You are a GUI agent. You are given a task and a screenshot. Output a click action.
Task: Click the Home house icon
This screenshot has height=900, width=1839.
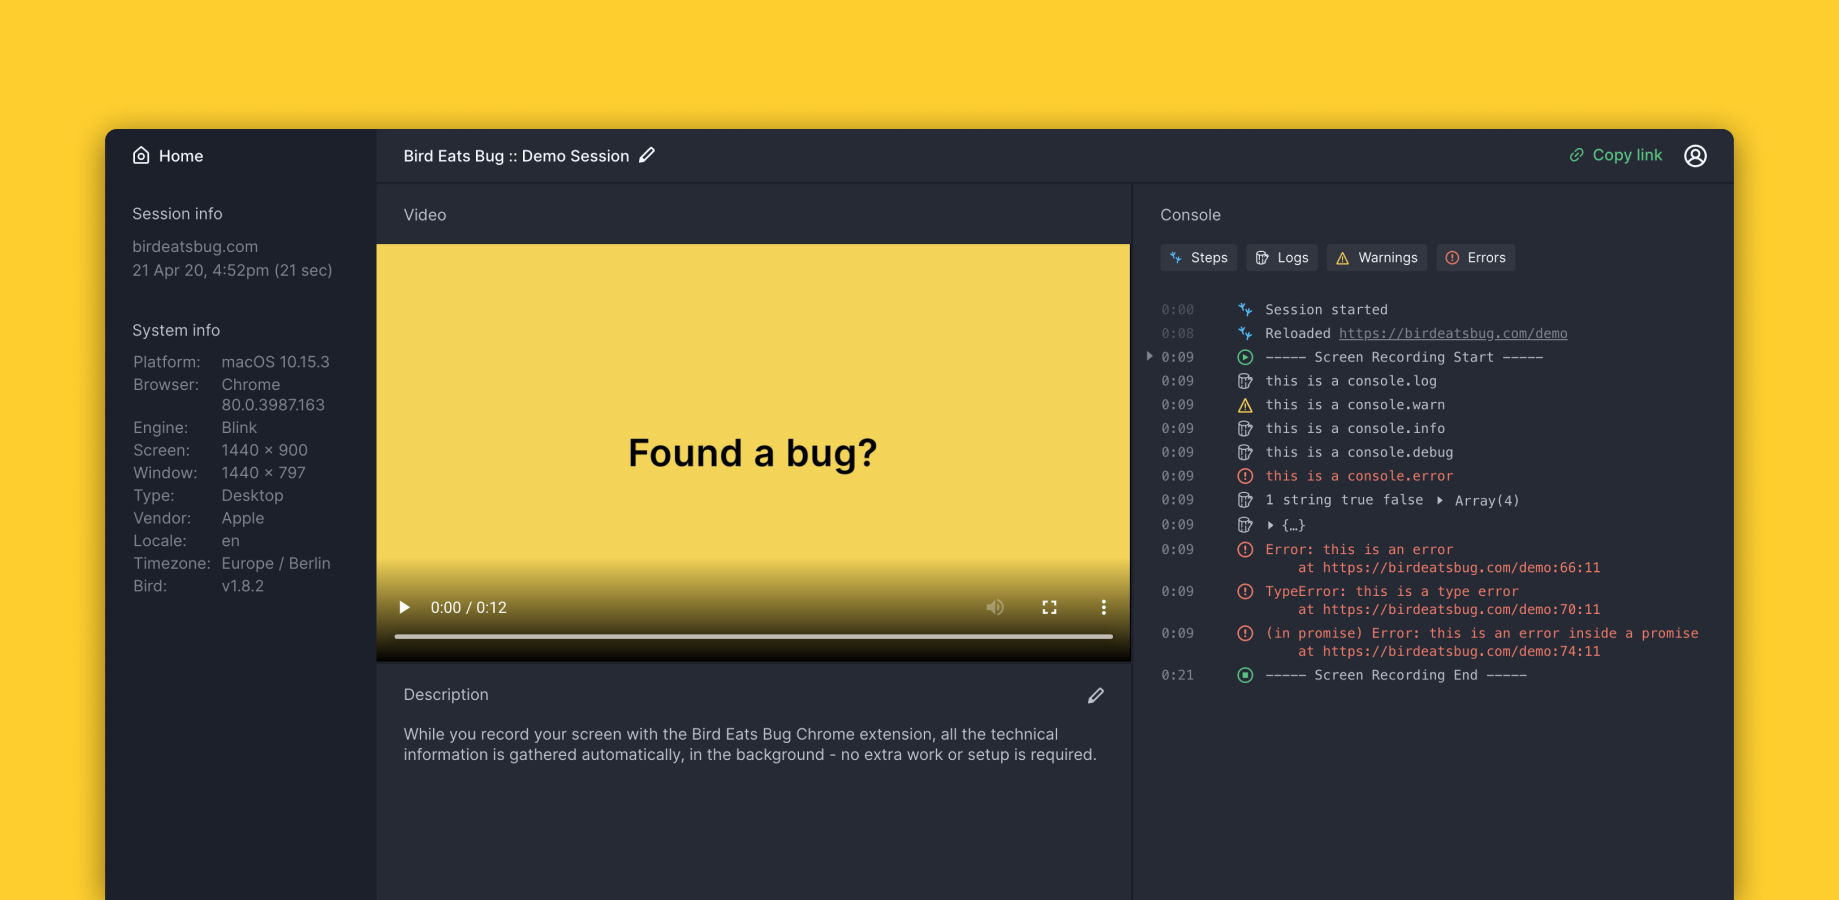tap(141, 155)
